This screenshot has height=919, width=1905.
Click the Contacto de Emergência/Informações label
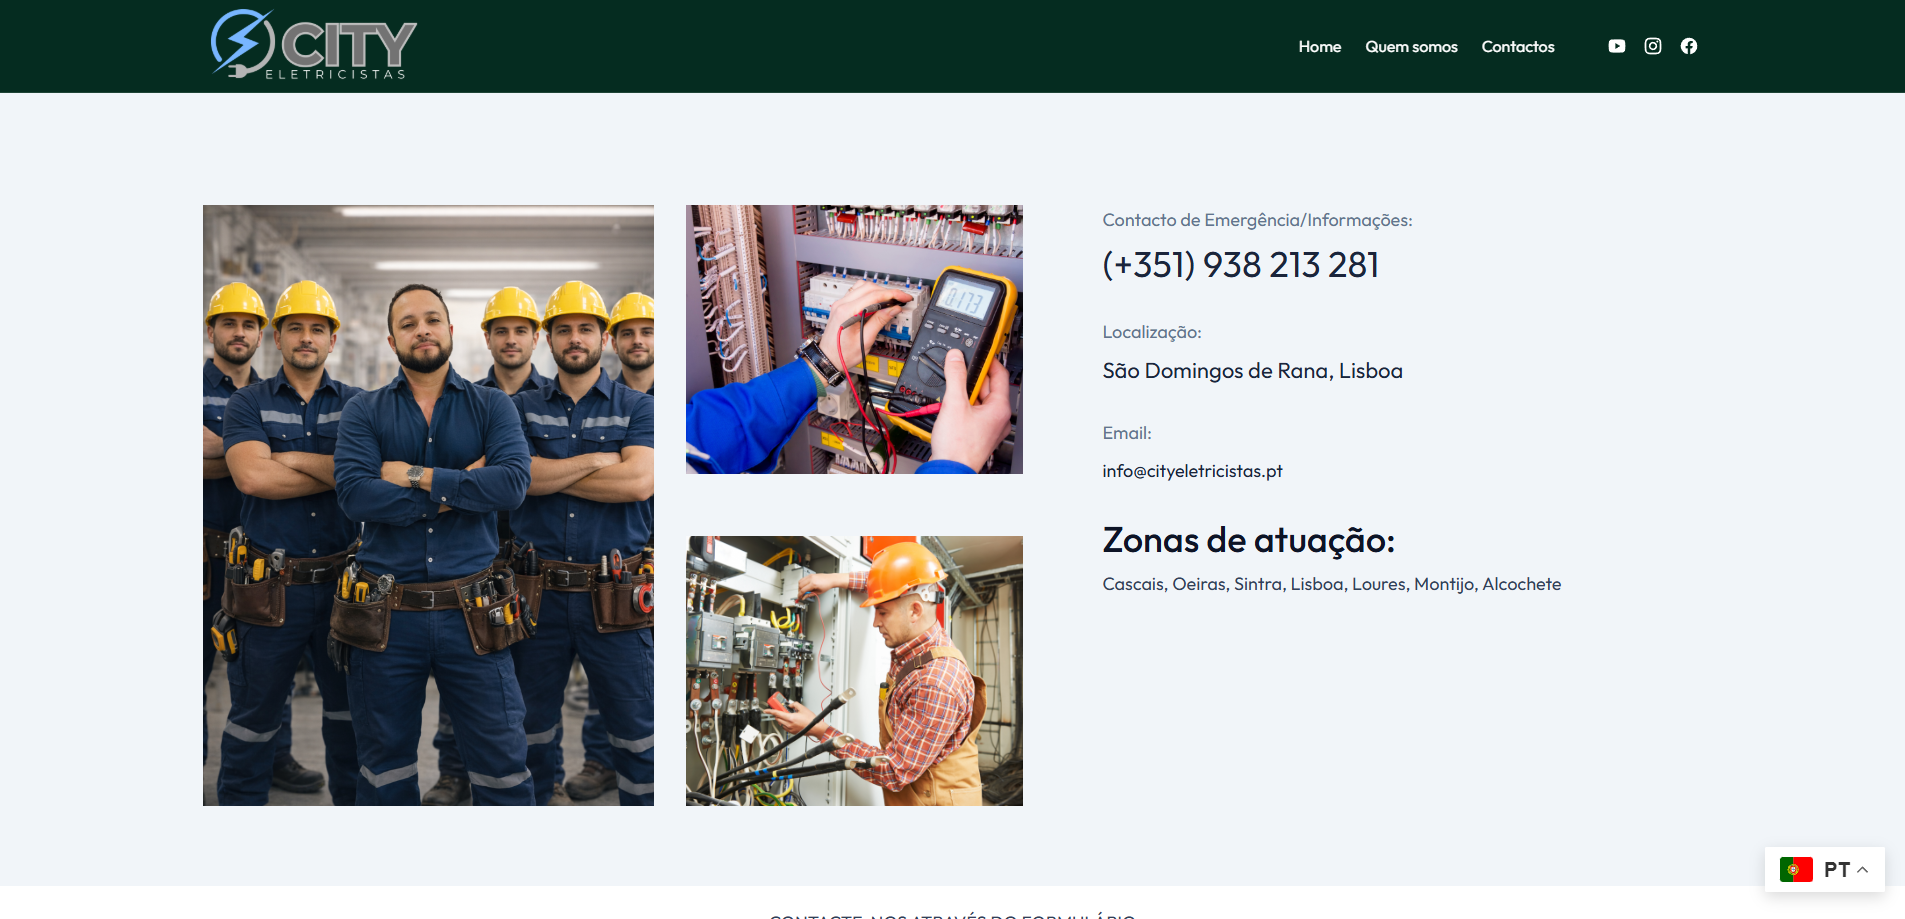1257,220
